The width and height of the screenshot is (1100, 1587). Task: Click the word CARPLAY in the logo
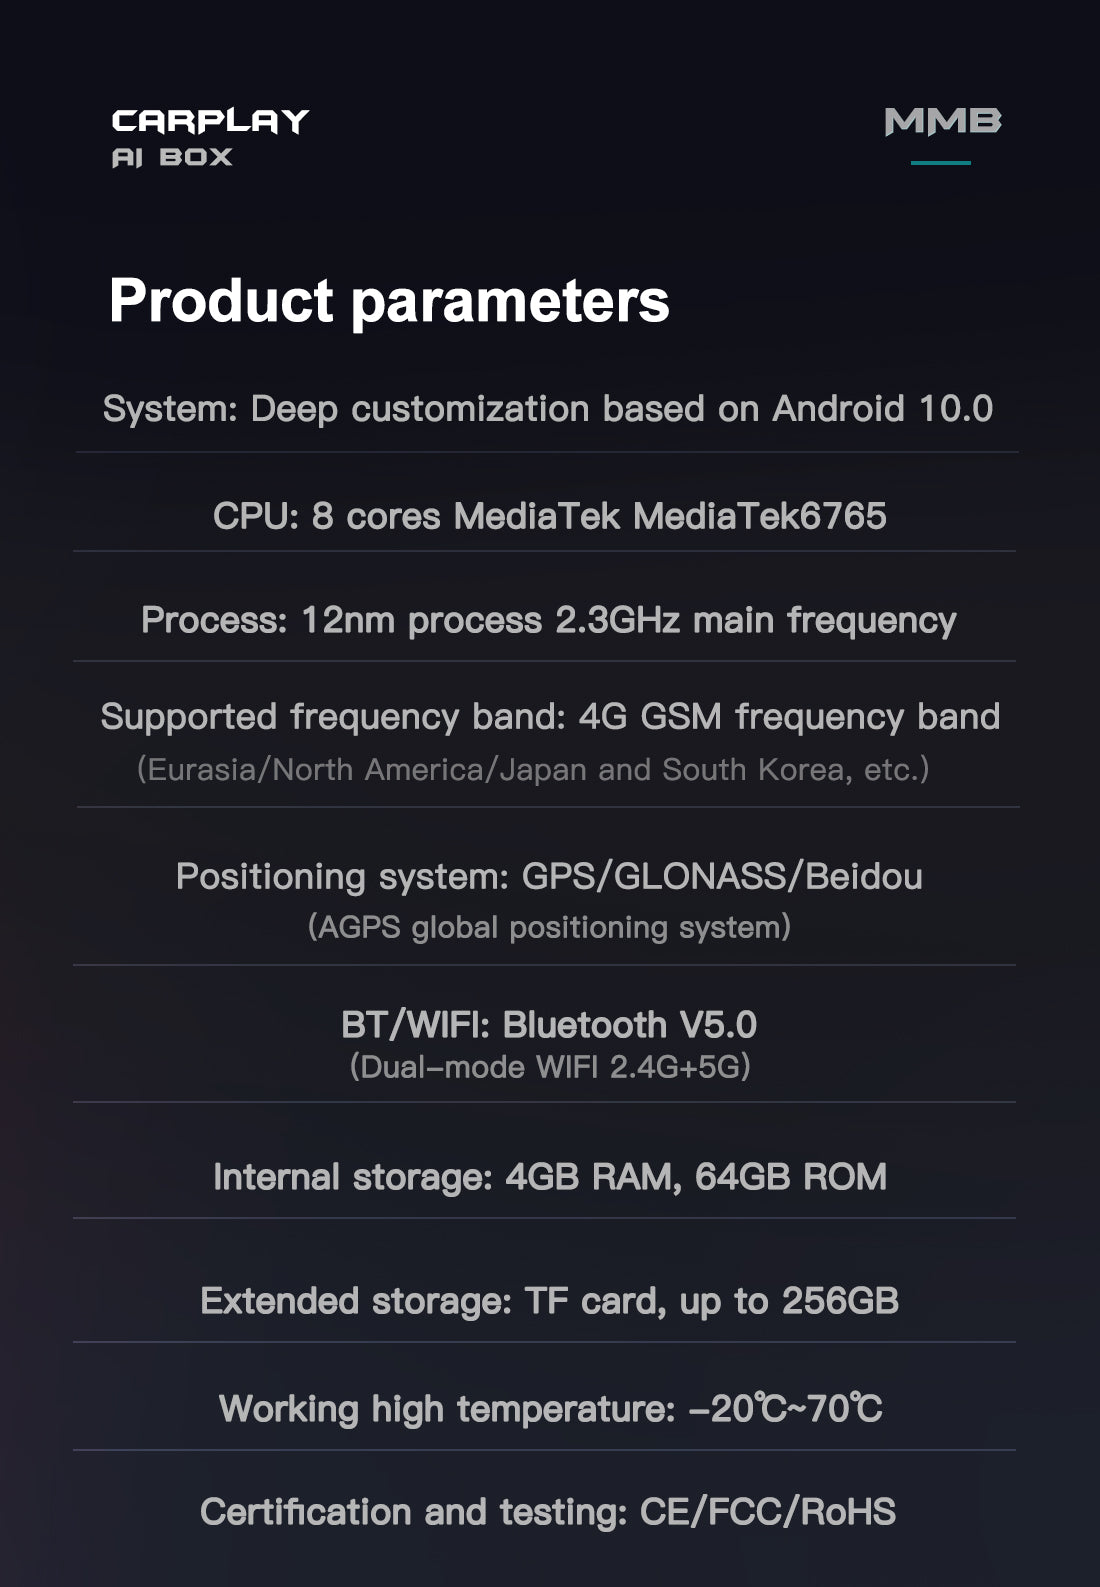click(x=210, y=121)
